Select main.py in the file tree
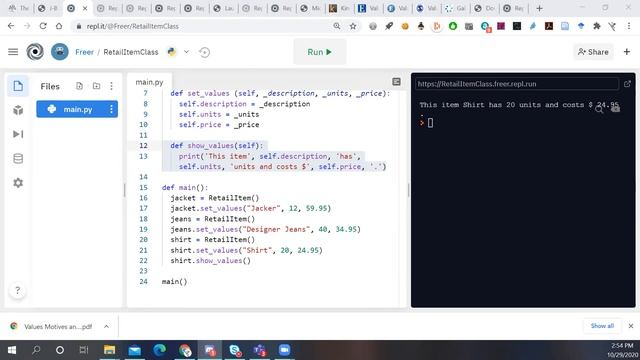Screen dimensions: 640x360 coord(77,109)
